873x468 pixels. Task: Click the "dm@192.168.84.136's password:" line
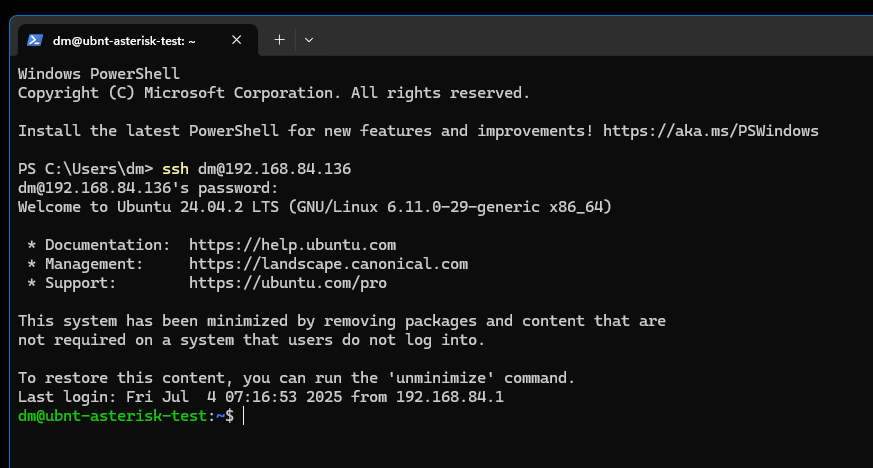tap(148, 188)
